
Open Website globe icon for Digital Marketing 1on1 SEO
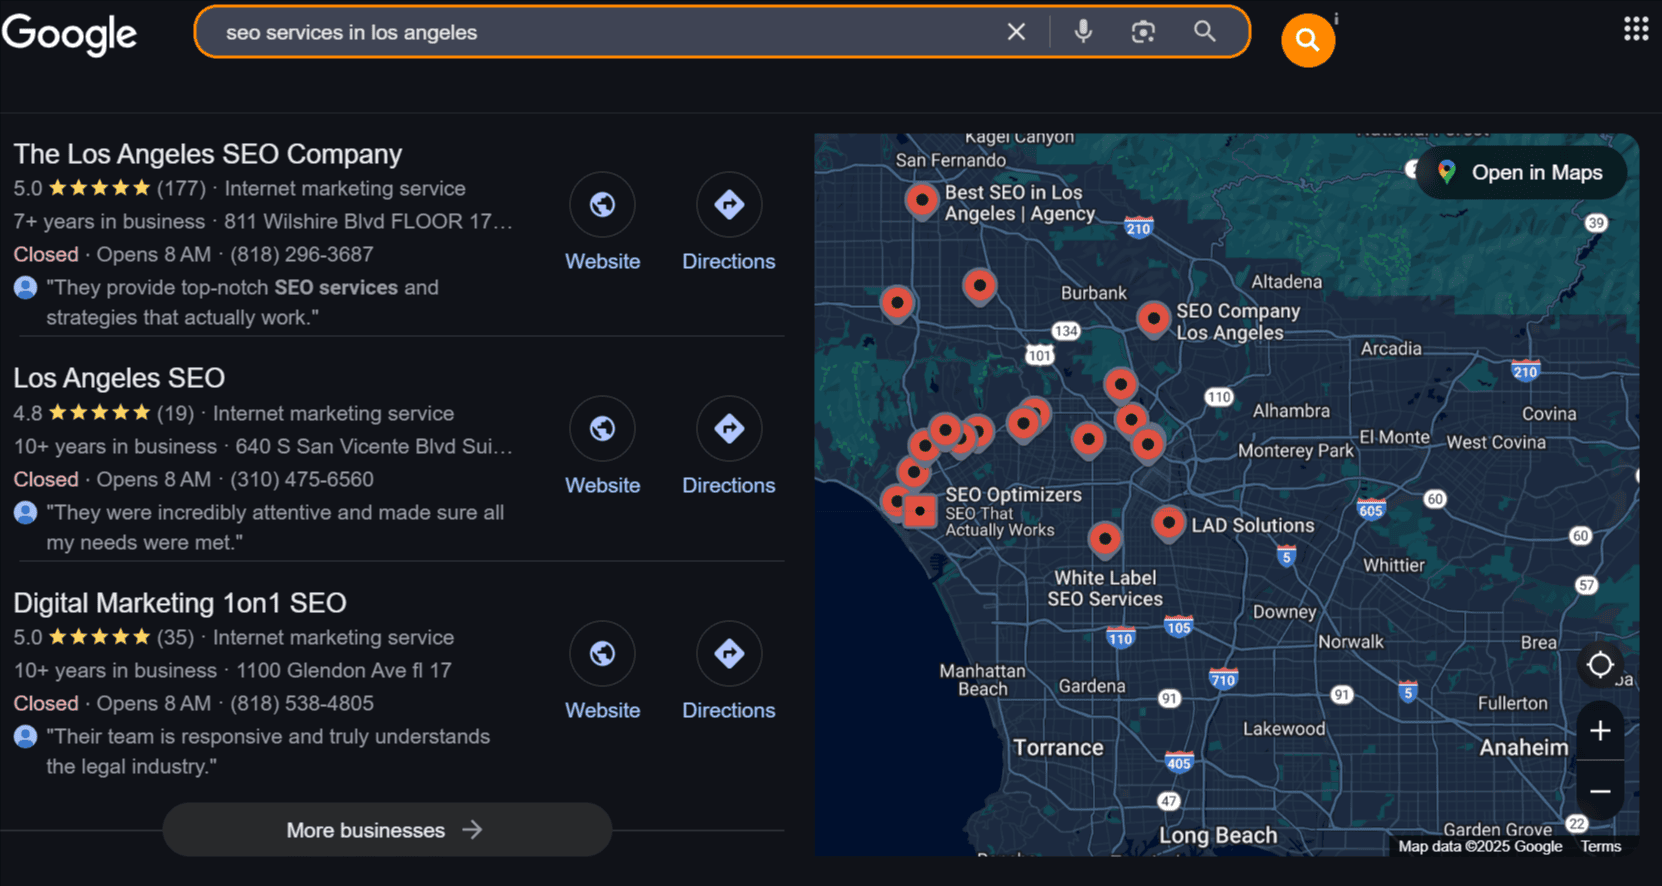602,654
